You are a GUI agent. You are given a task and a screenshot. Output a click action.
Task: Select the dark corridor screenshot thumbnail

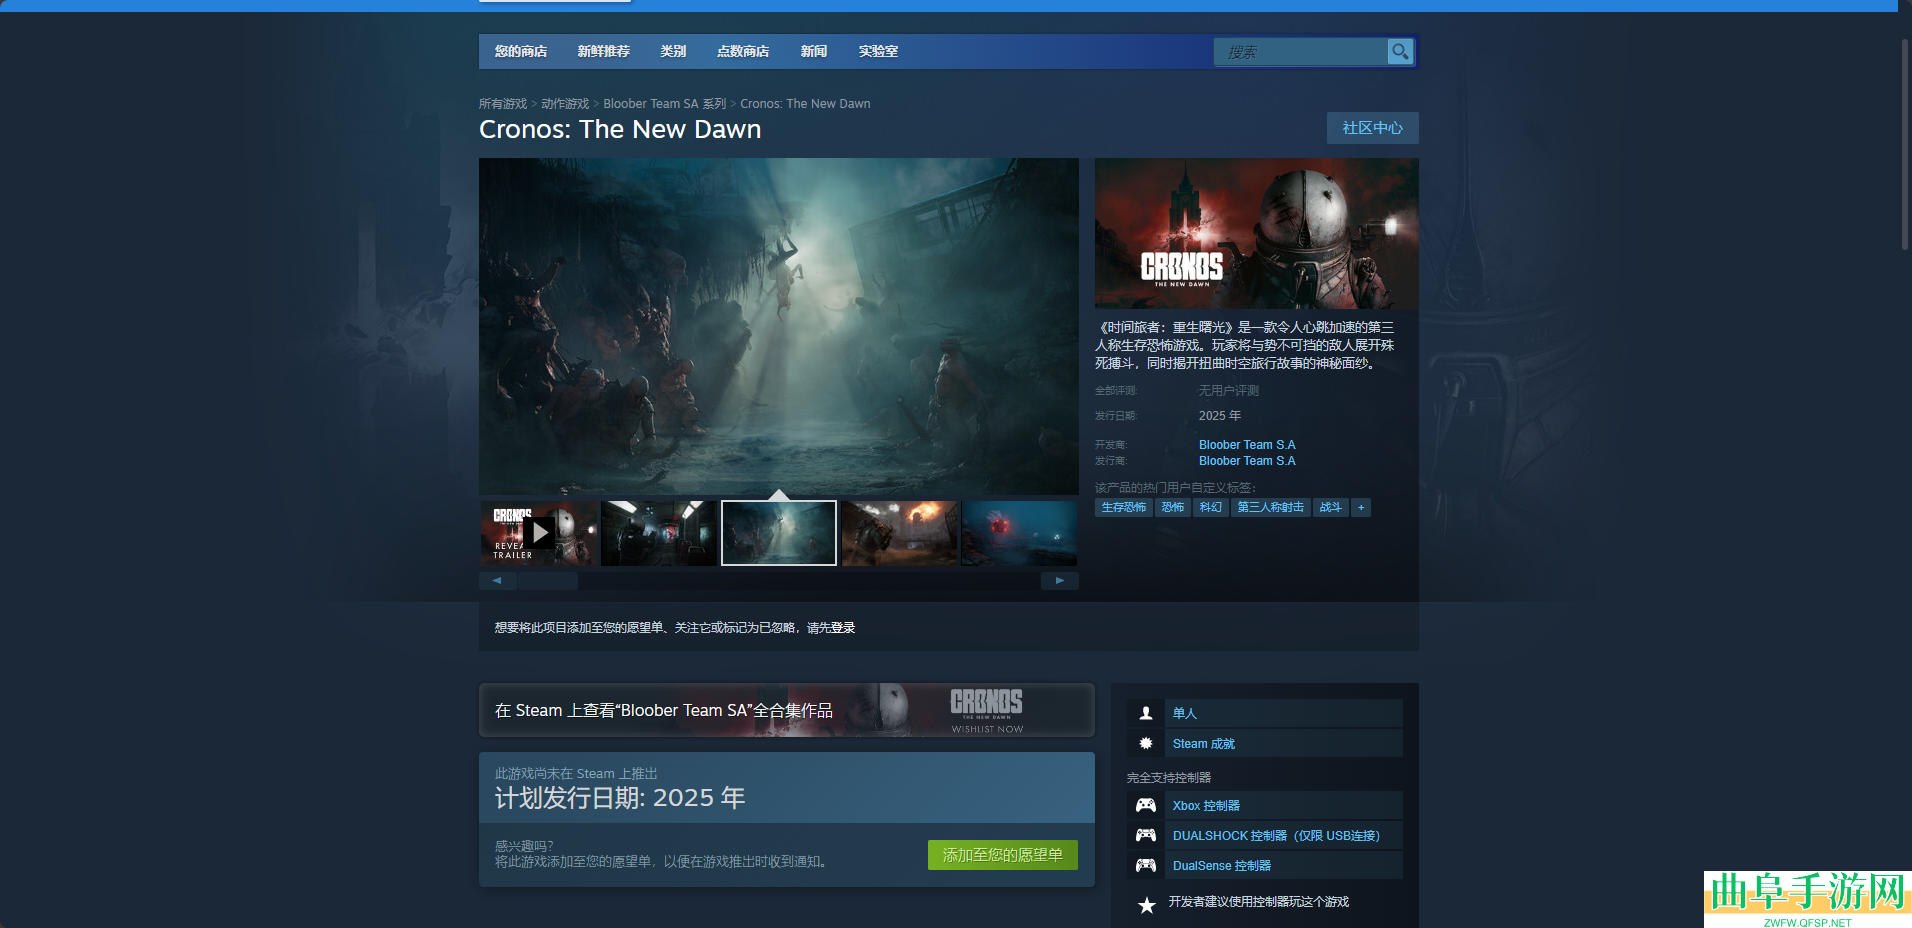(x=659, y=533)
